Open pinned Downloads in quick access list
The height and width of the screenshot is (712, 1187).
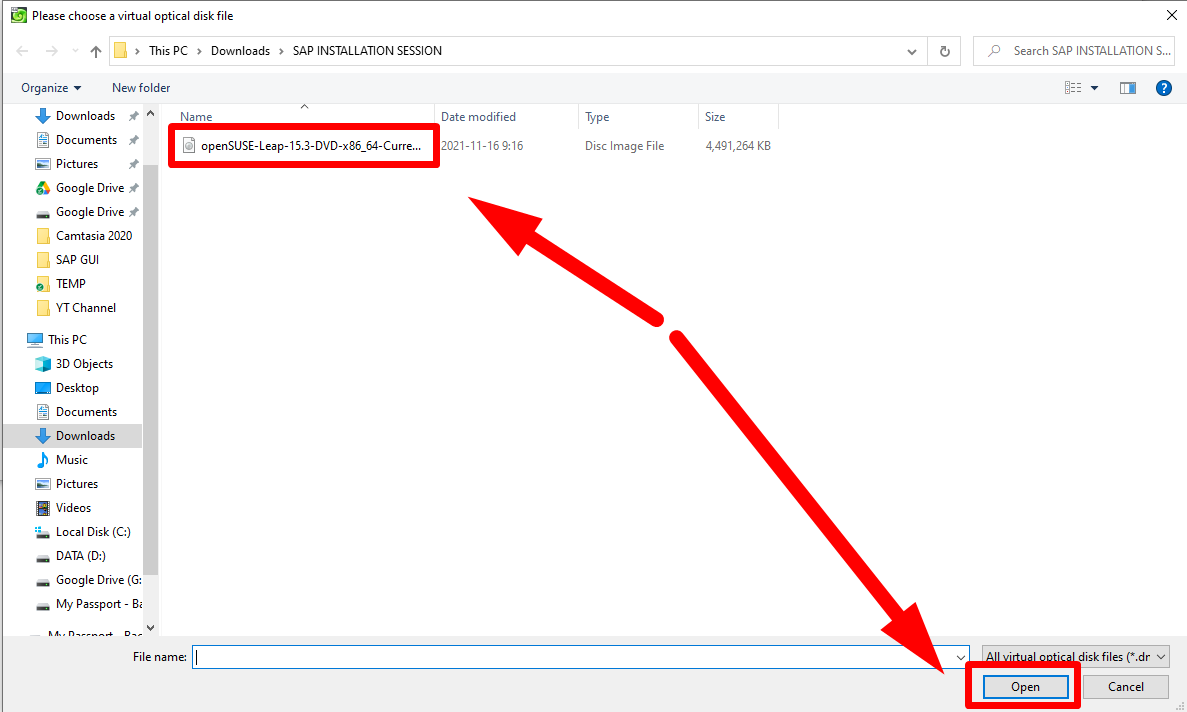tap(86, 116)
